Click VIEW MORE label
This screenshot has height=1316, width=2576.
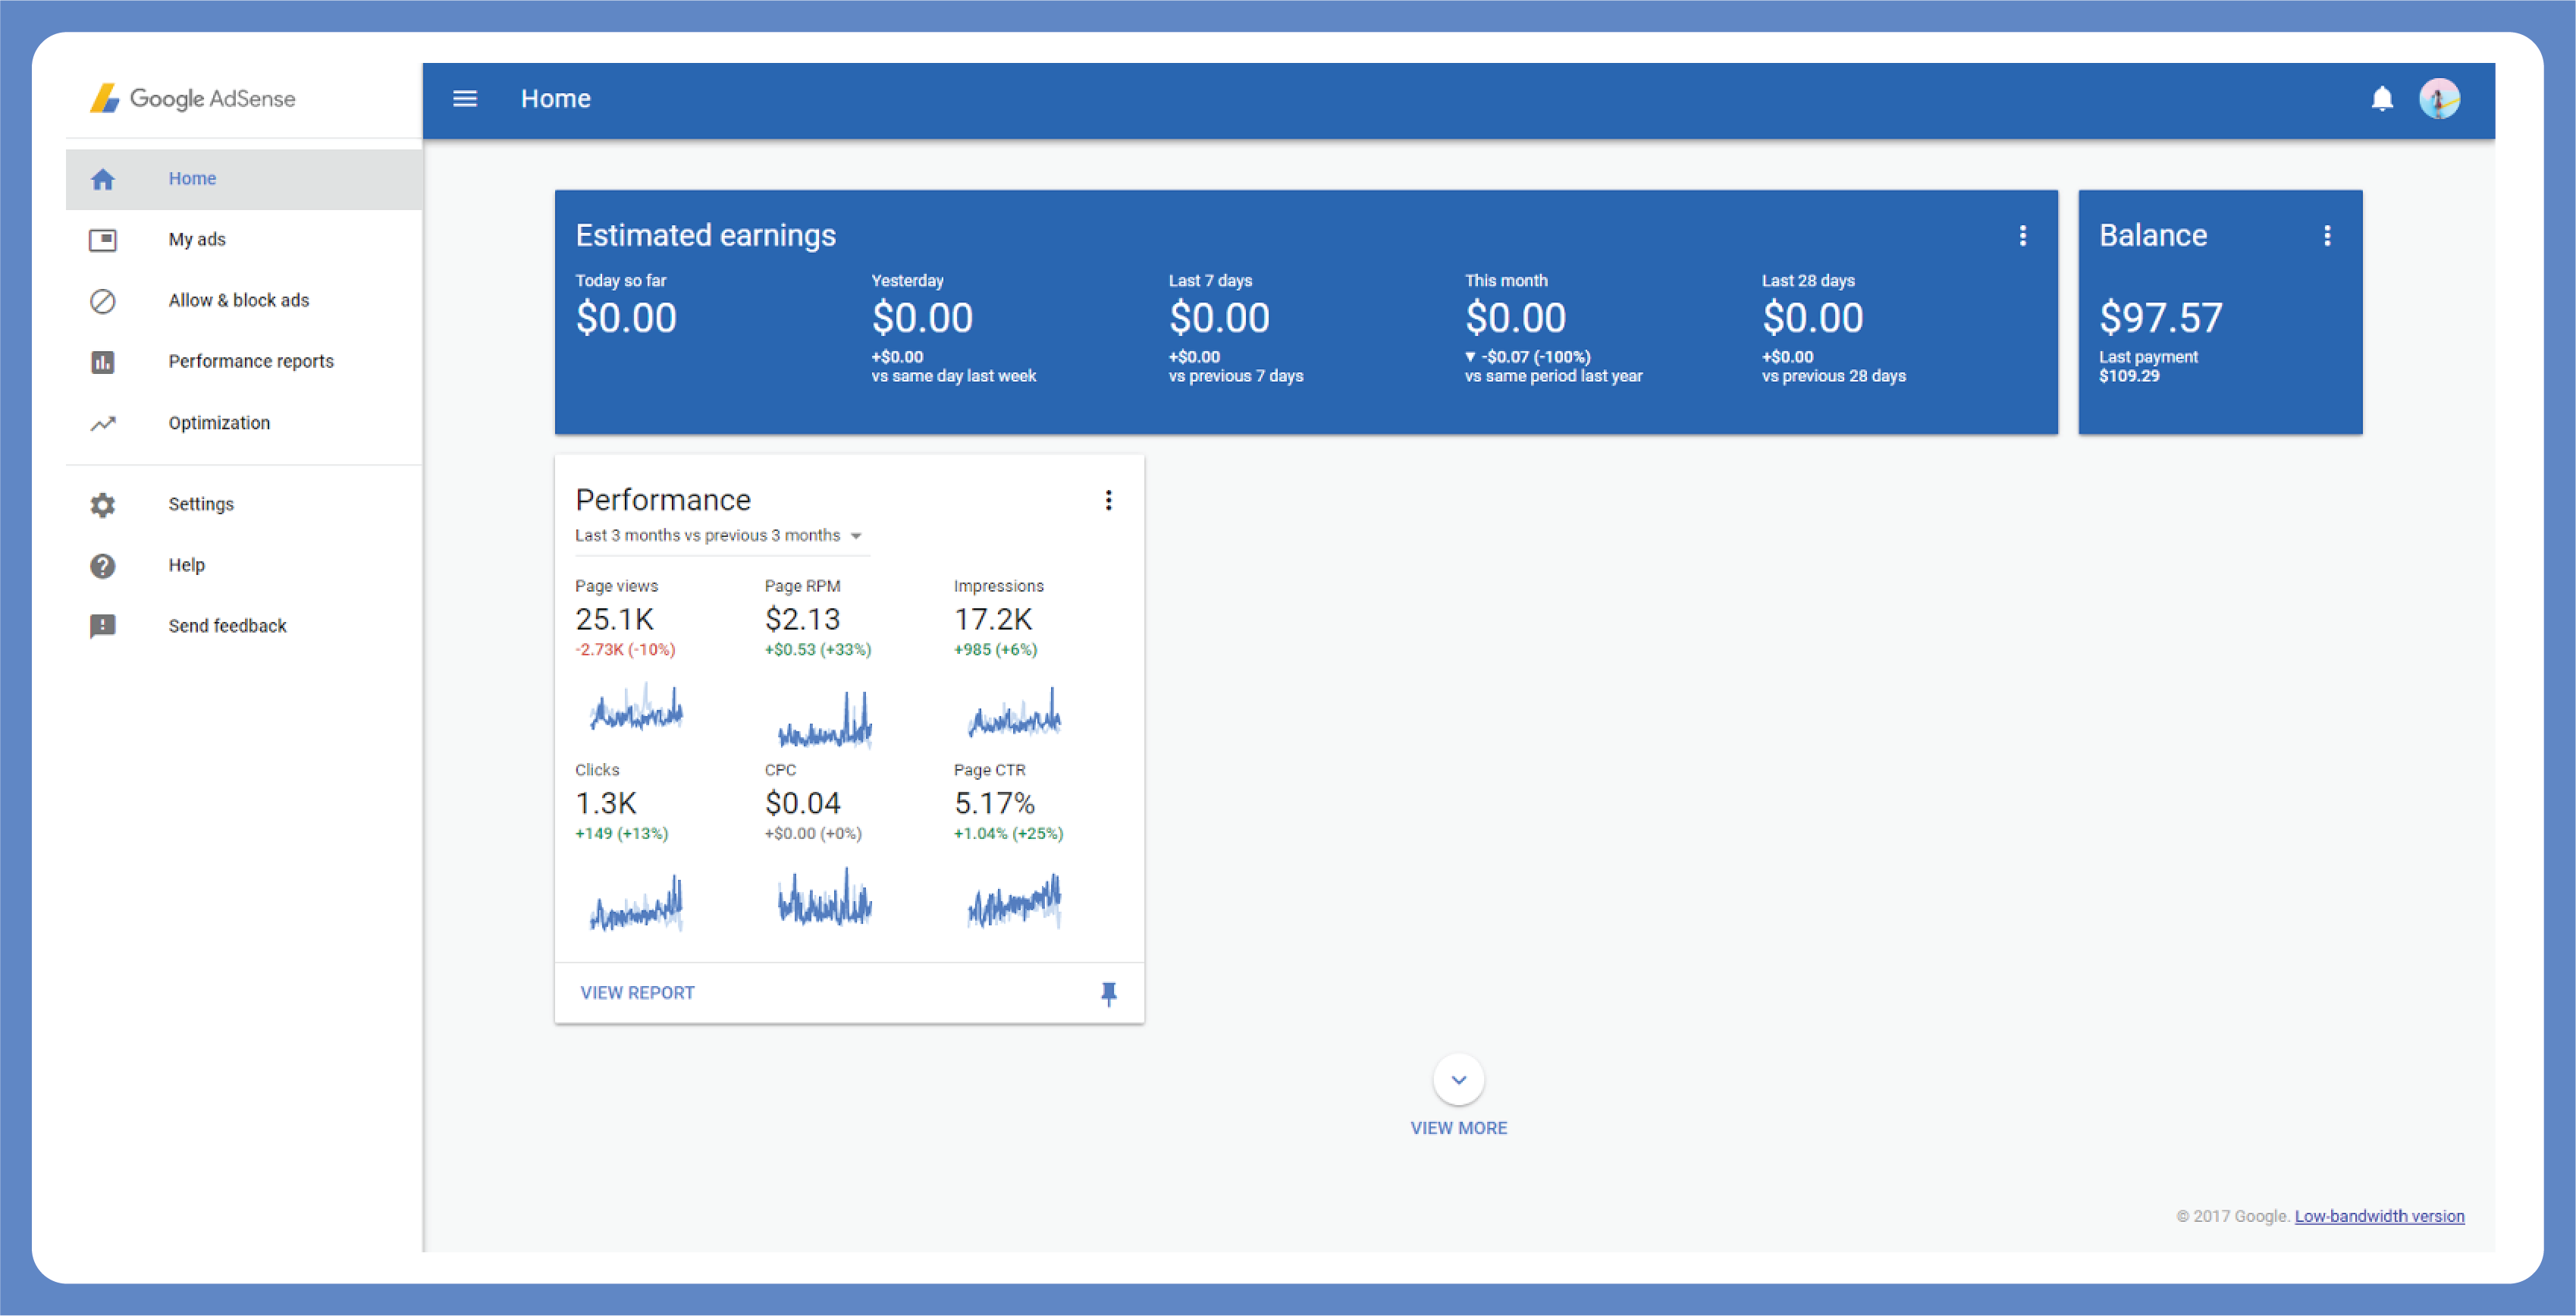click(x=1459, y=1129)
